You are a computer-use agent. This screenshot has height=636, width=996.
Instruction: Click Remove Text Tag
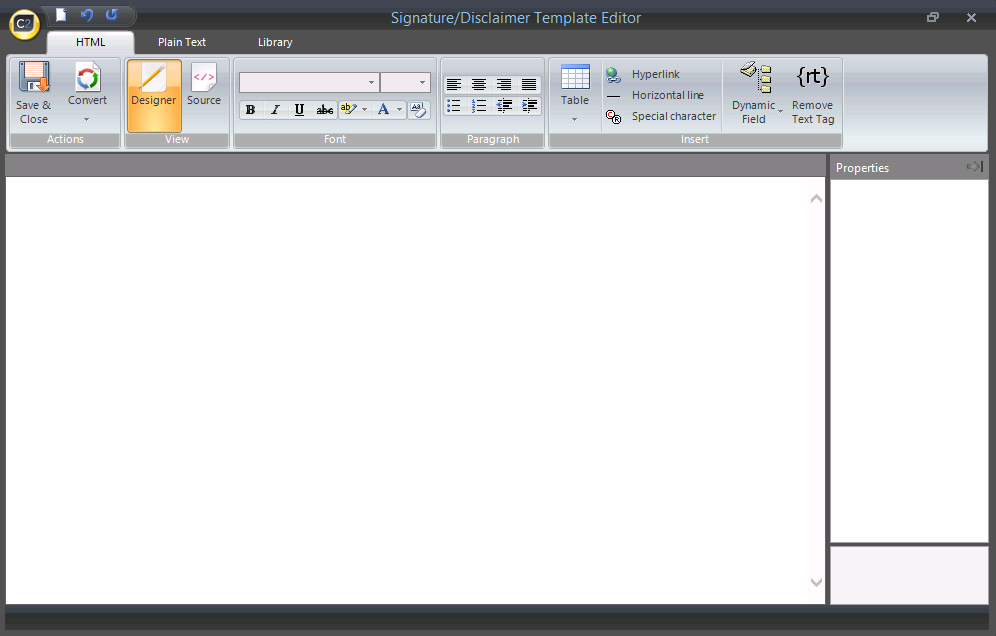tap(813, 93)
